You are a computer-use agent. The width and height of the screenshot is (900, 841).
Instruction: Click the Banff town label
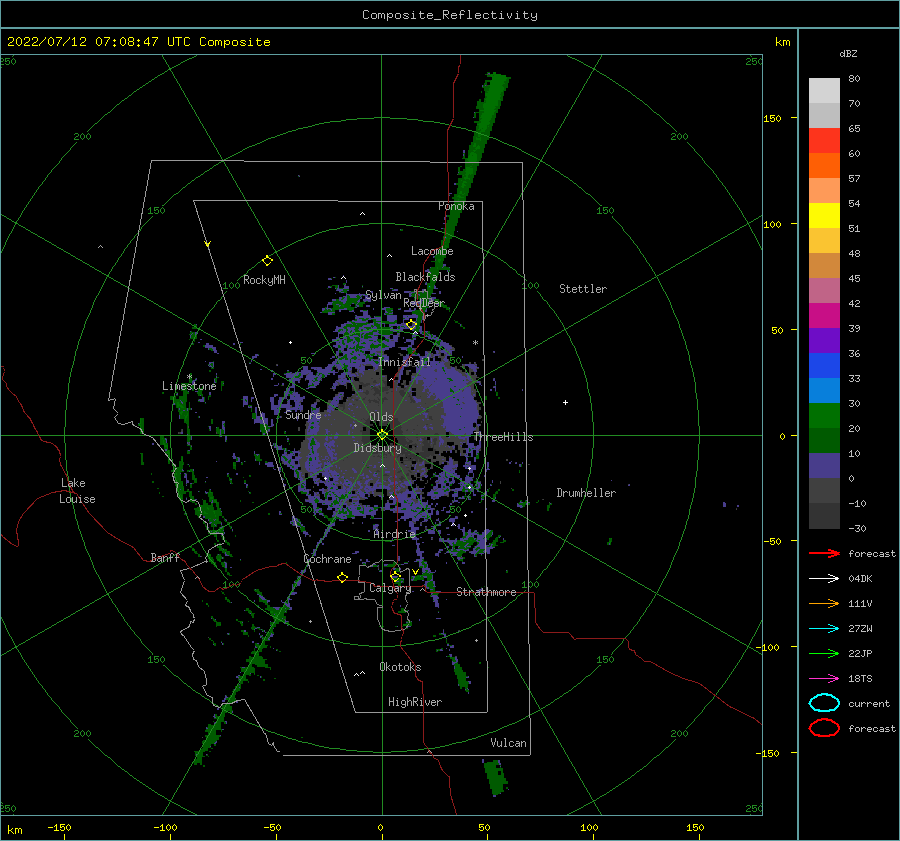click(165, 558)
